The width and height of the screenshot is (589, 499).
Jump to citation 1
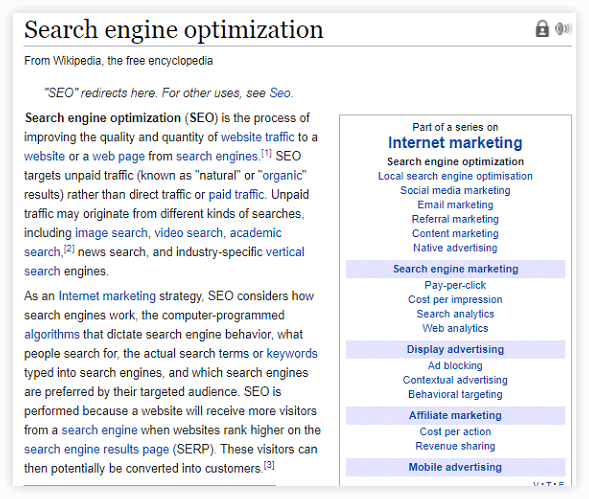pos(266,153)
